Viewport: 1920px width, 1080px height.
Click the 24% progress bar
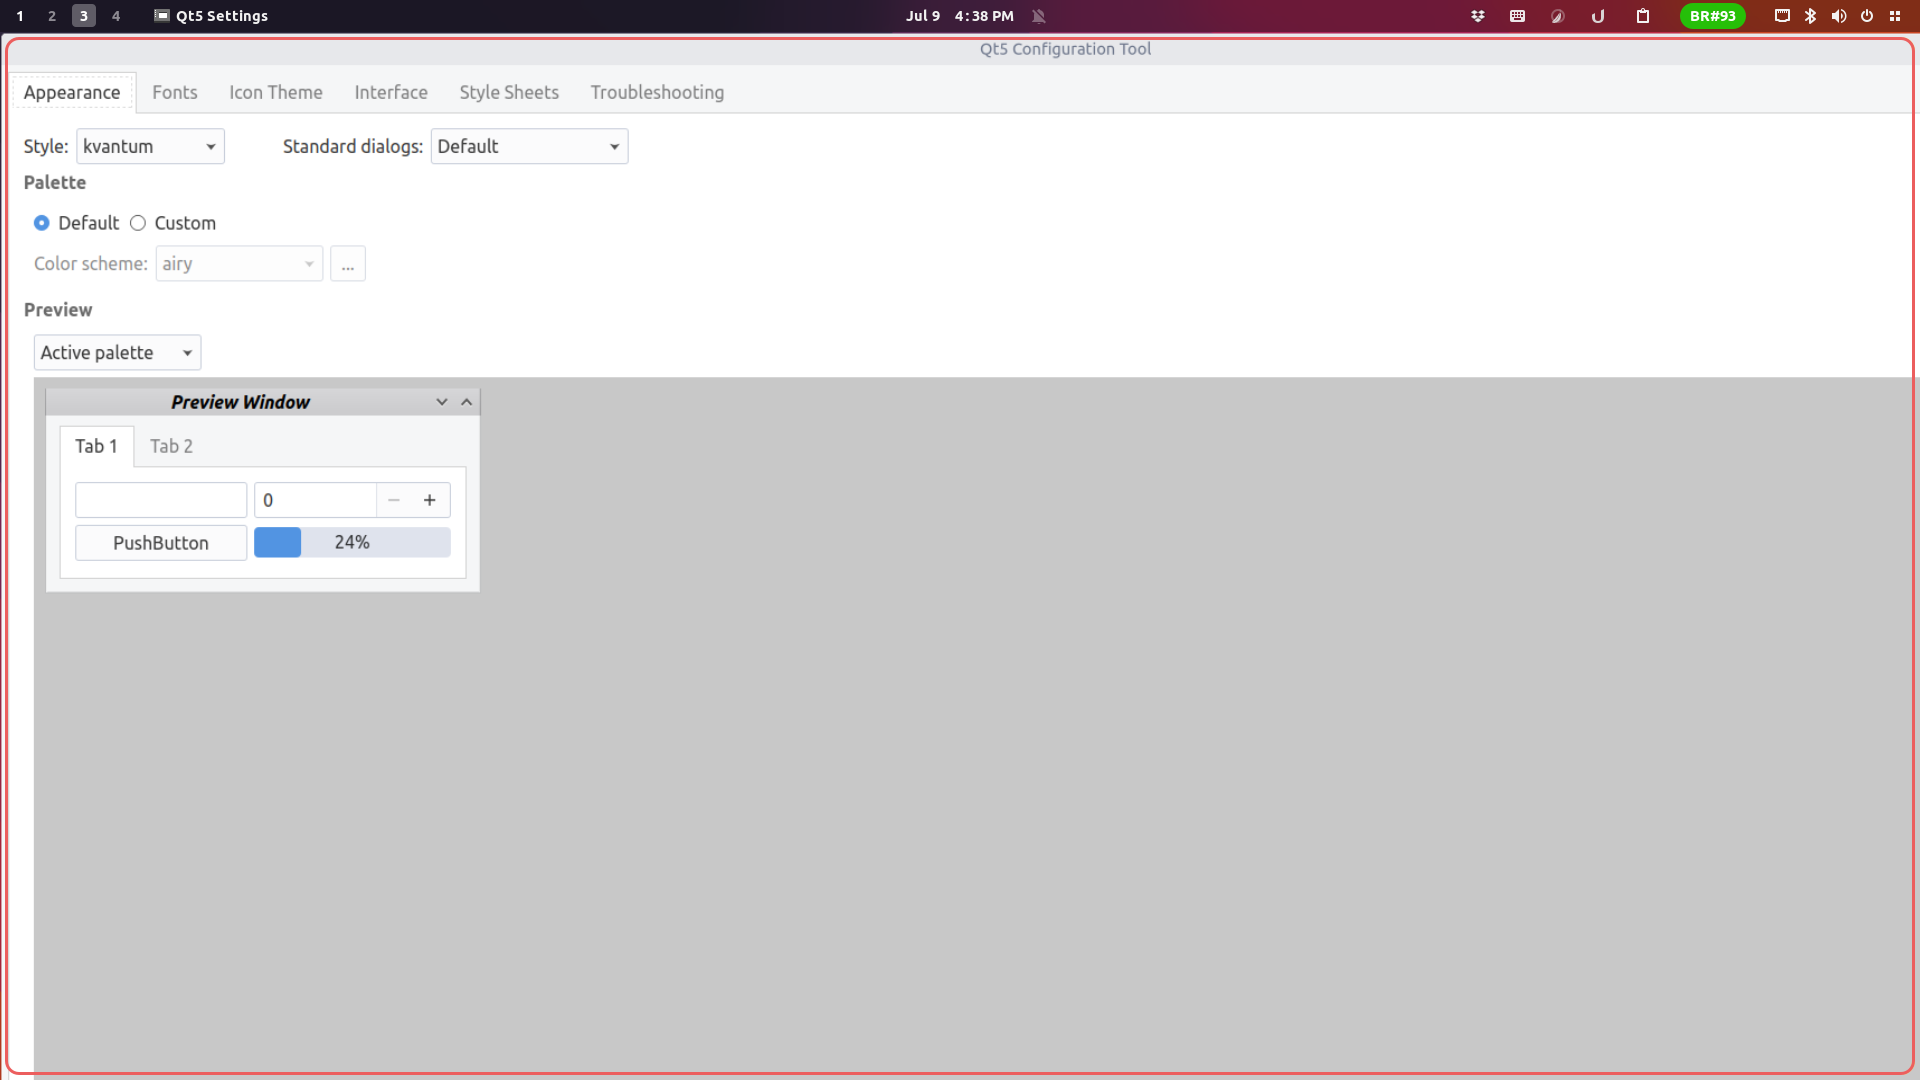click(x=351, y=542)
